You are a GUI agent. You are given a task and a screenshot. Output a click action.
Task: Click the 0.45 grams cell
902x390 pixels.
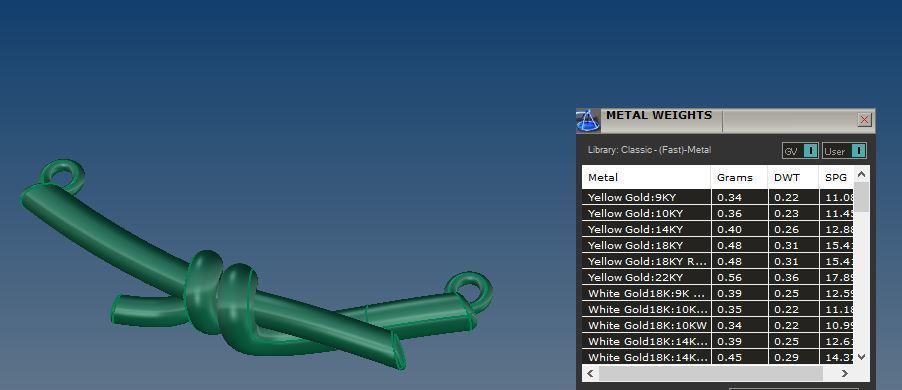(x=739, y=357)
